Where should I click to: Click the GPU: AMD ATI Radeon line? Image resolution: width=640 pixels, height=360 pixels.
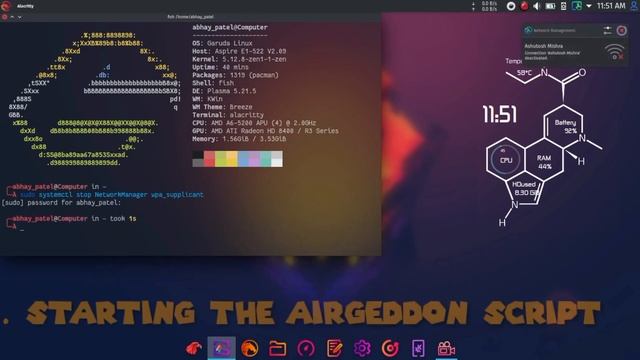(x=265, y=131)
